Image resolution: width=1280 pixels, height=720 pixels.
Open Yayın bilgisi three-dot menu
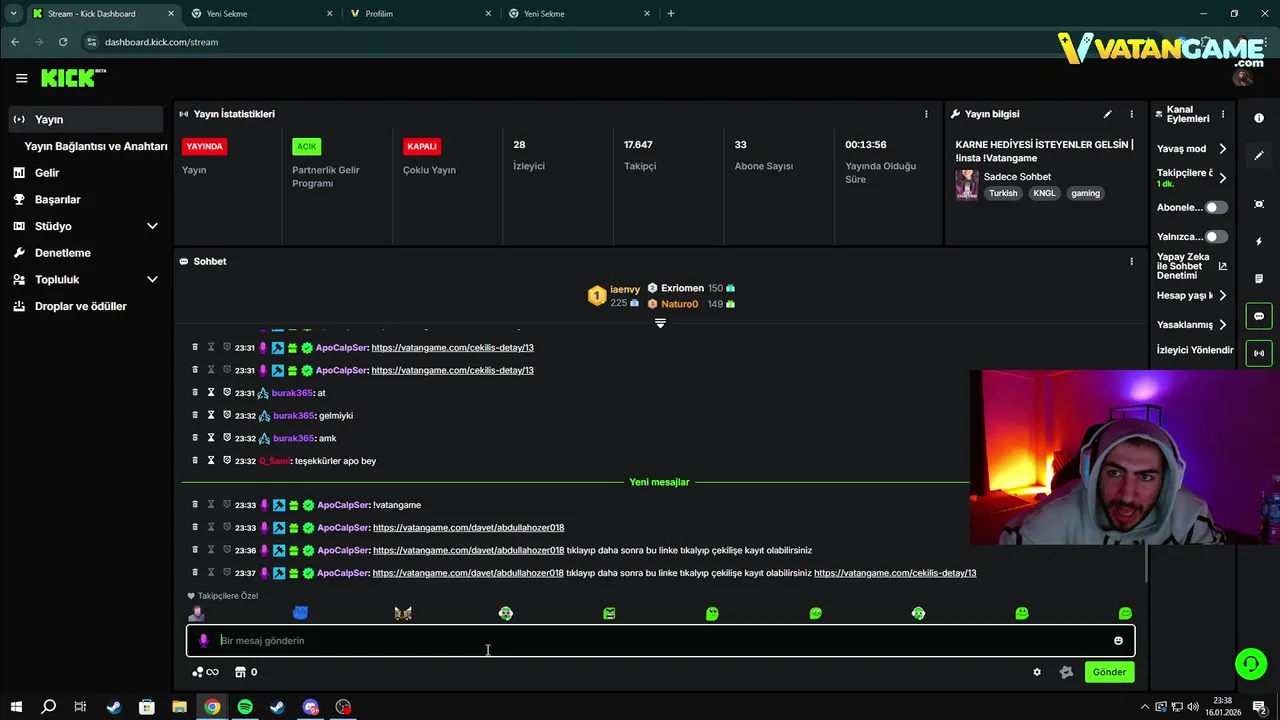point(1132,114)
